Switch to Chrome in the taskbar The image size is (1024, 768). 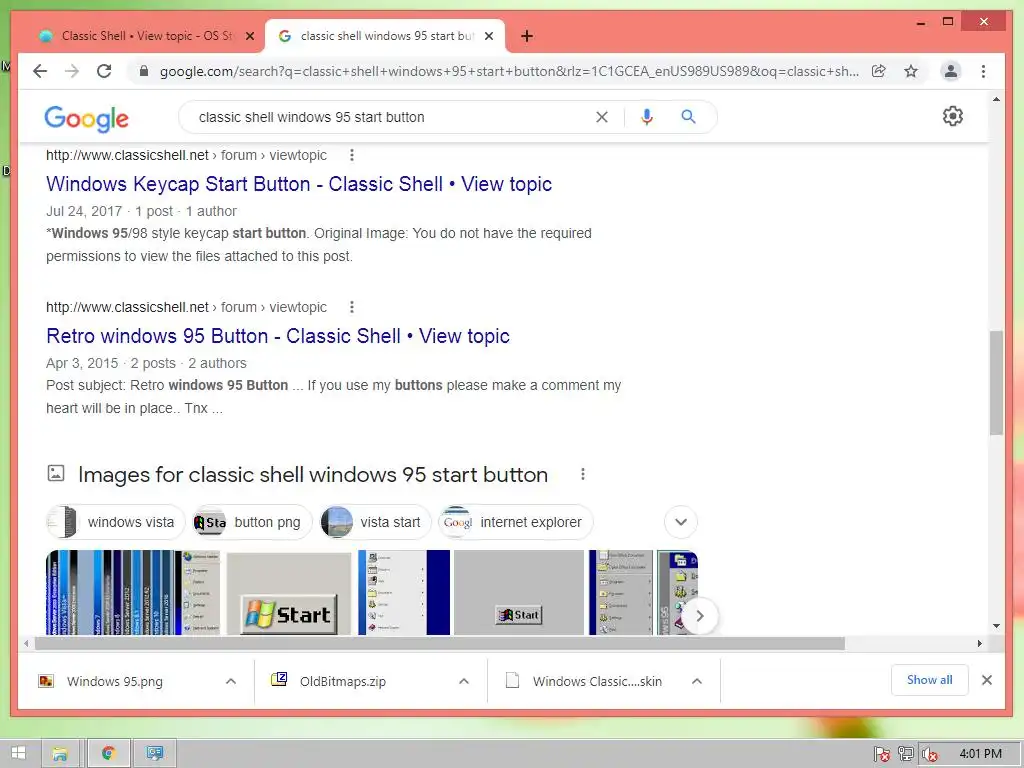108,753
